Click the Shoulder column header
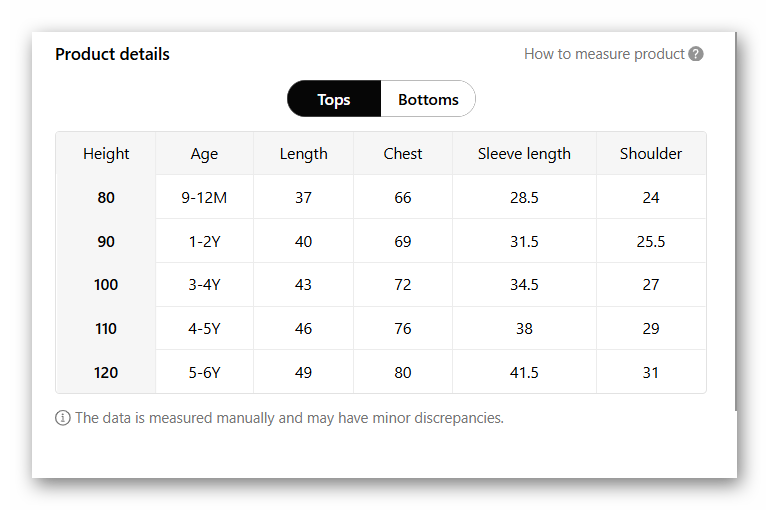769x510 pixels. click(x=651, y=154)
